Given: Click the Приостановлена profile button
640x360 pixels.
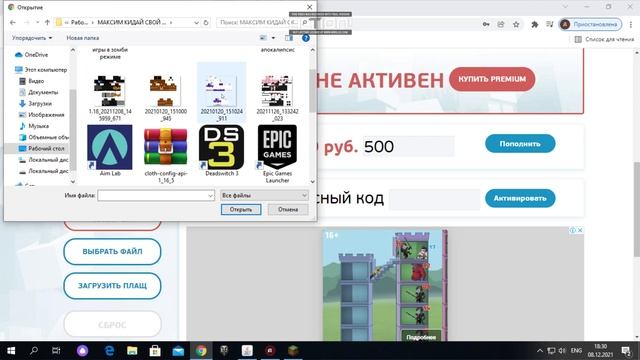Looking at the screenshot, I should coord(590,24).
